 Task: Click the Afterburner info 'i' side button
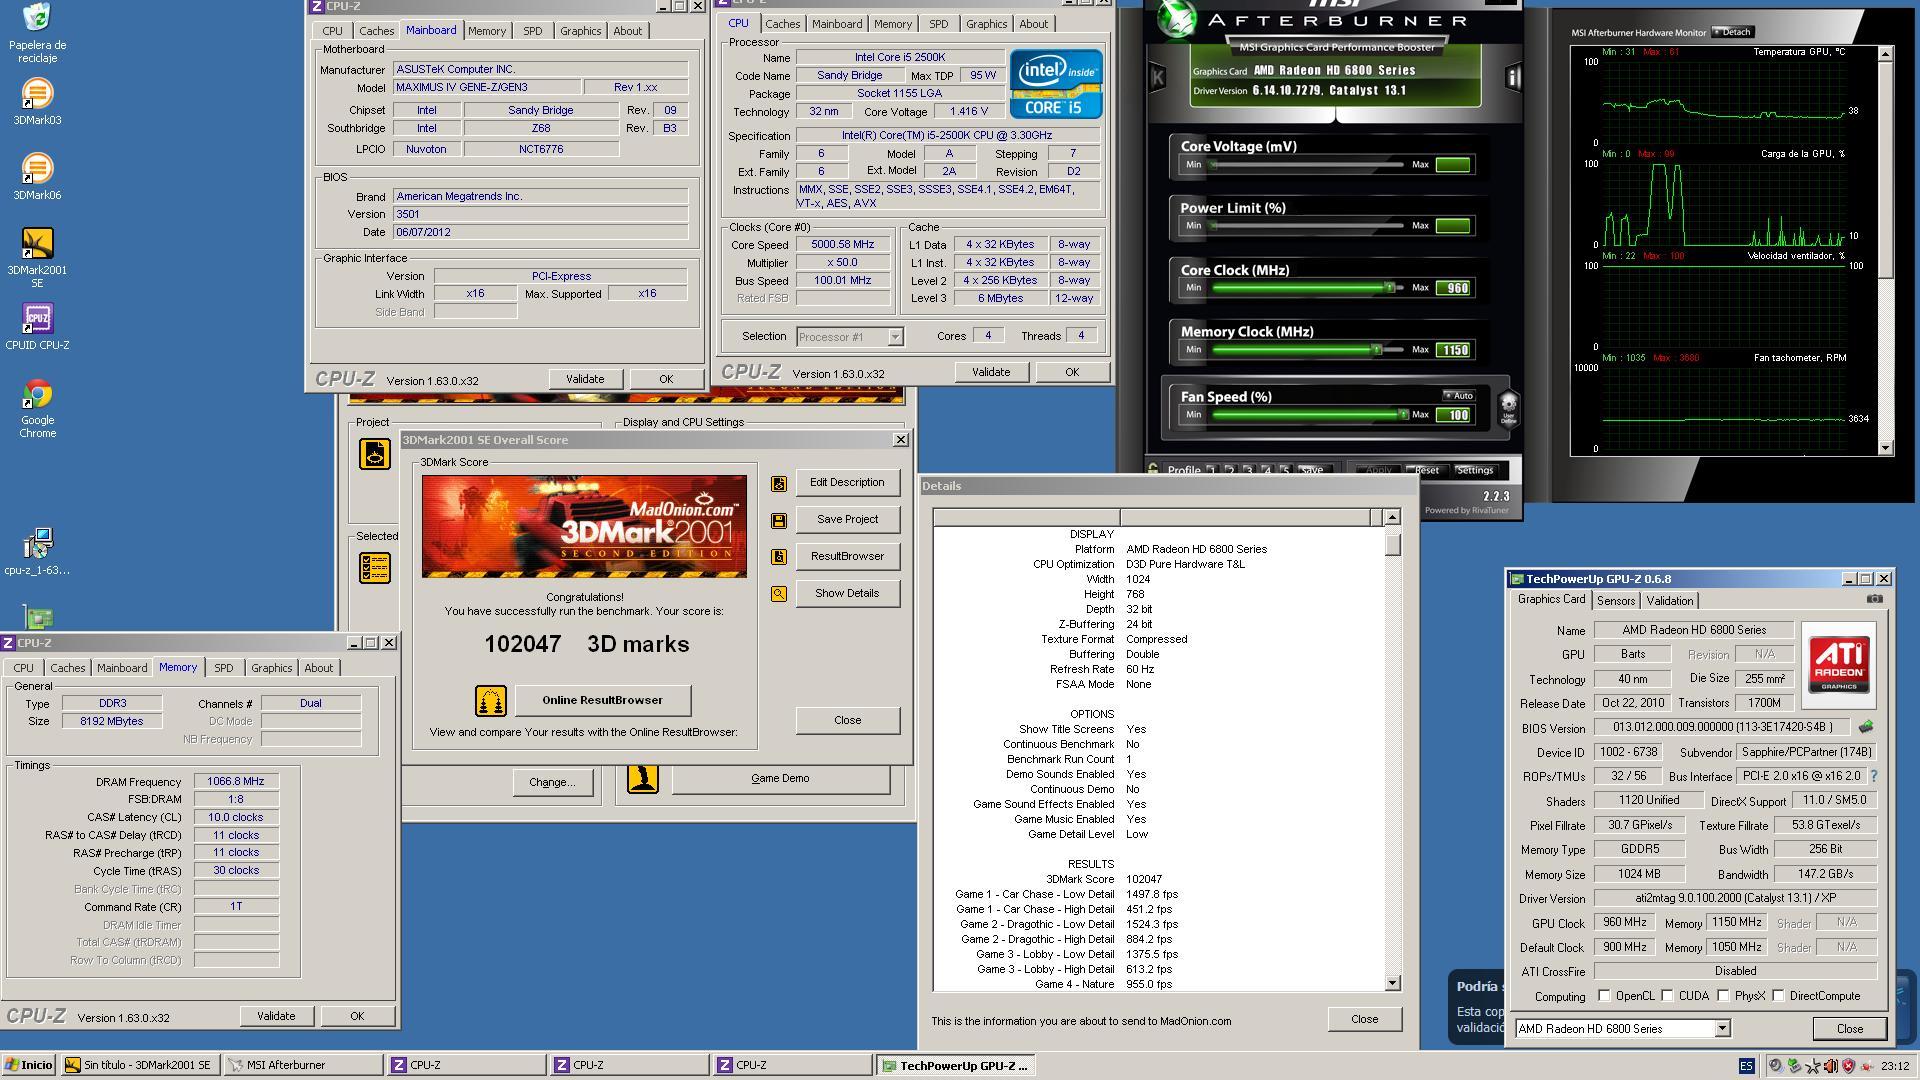(x=1513, y=77)
